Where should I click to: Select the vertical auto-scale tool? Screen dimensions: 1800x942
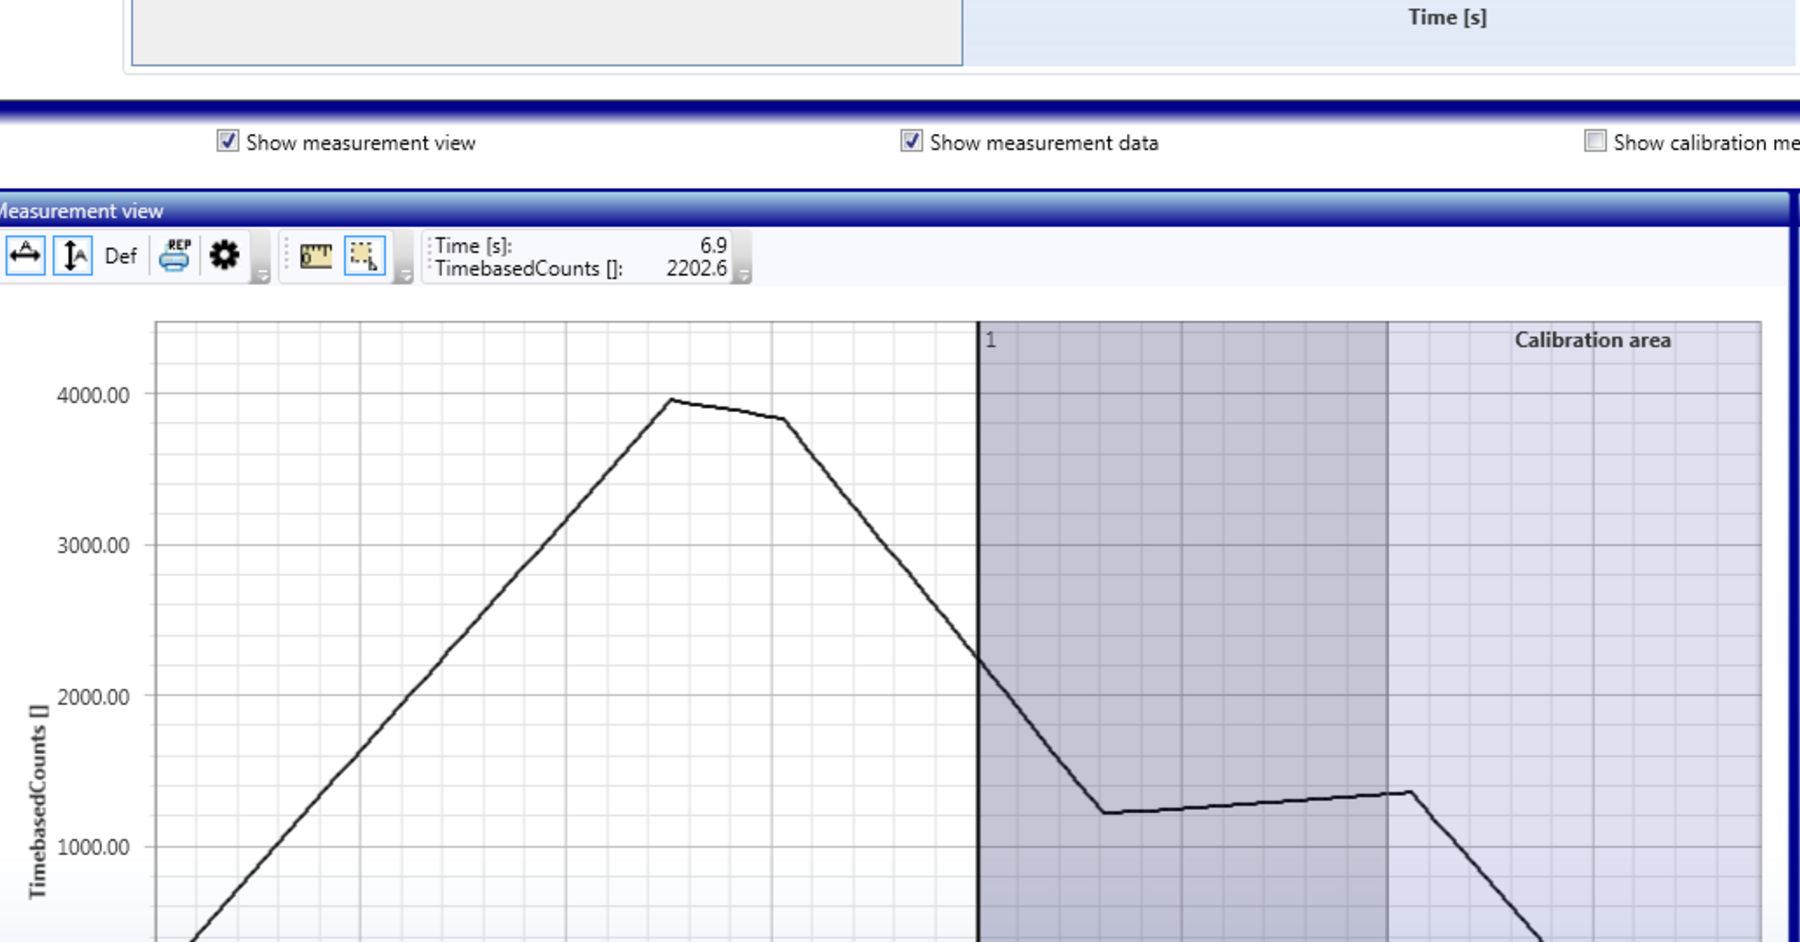[x=70, y=255]
